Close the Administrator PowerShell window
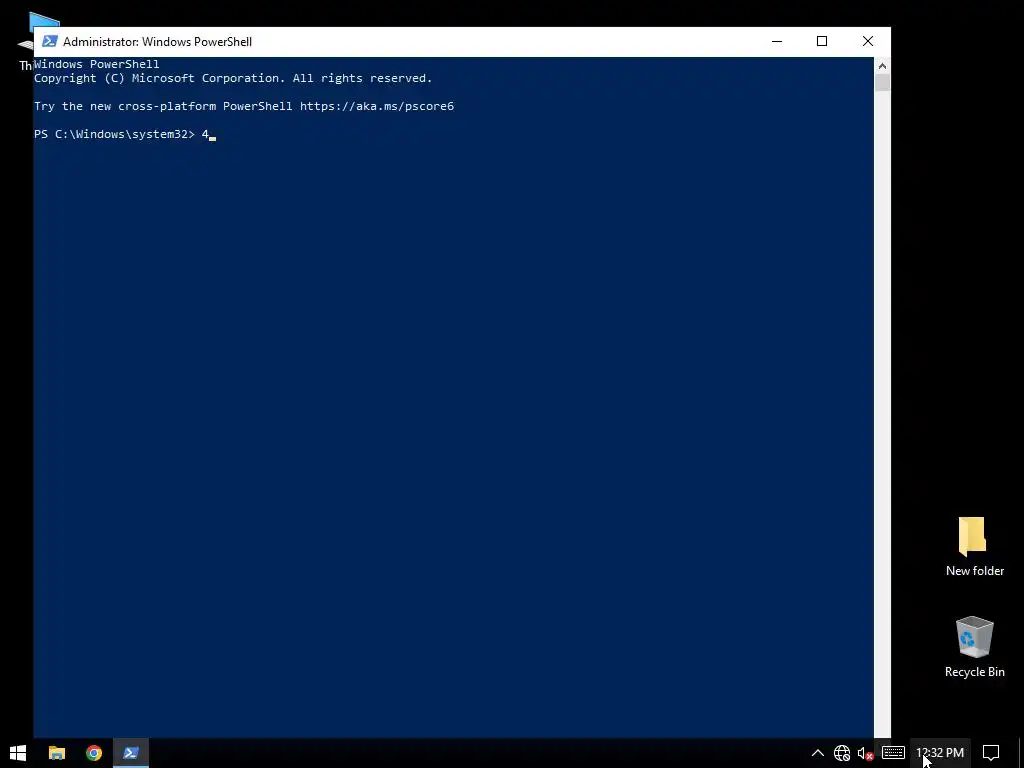 coord(867,41)
